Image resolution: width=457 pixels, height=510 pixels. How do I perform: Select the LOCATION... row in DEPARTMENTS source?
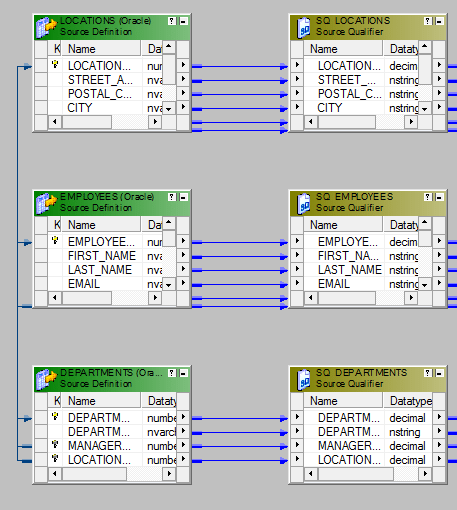112,460
